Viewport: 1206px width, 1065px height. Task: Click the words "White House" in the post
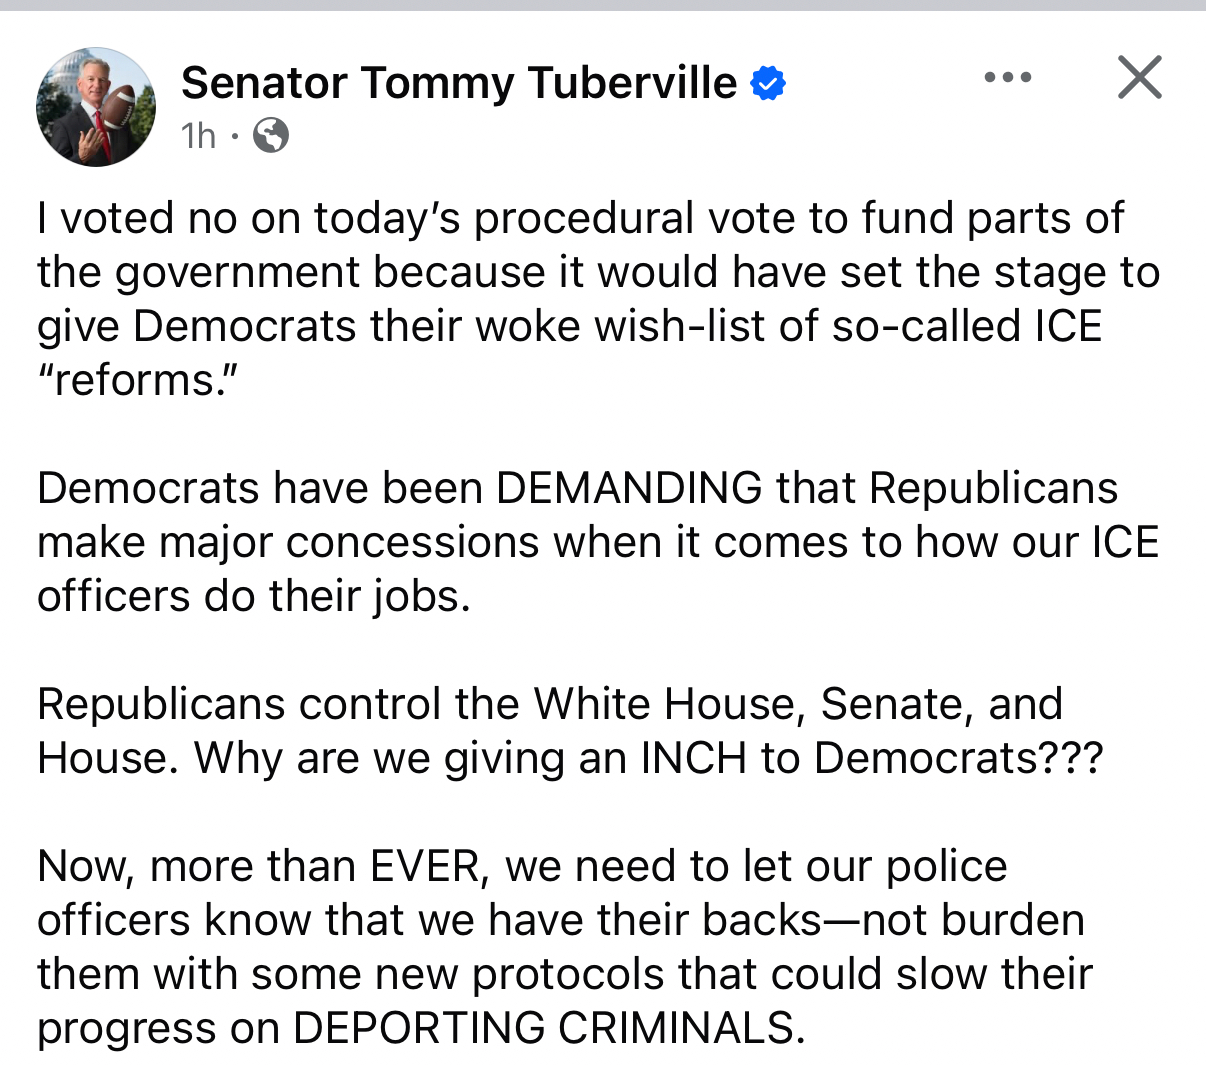click(x=666, y=704)
